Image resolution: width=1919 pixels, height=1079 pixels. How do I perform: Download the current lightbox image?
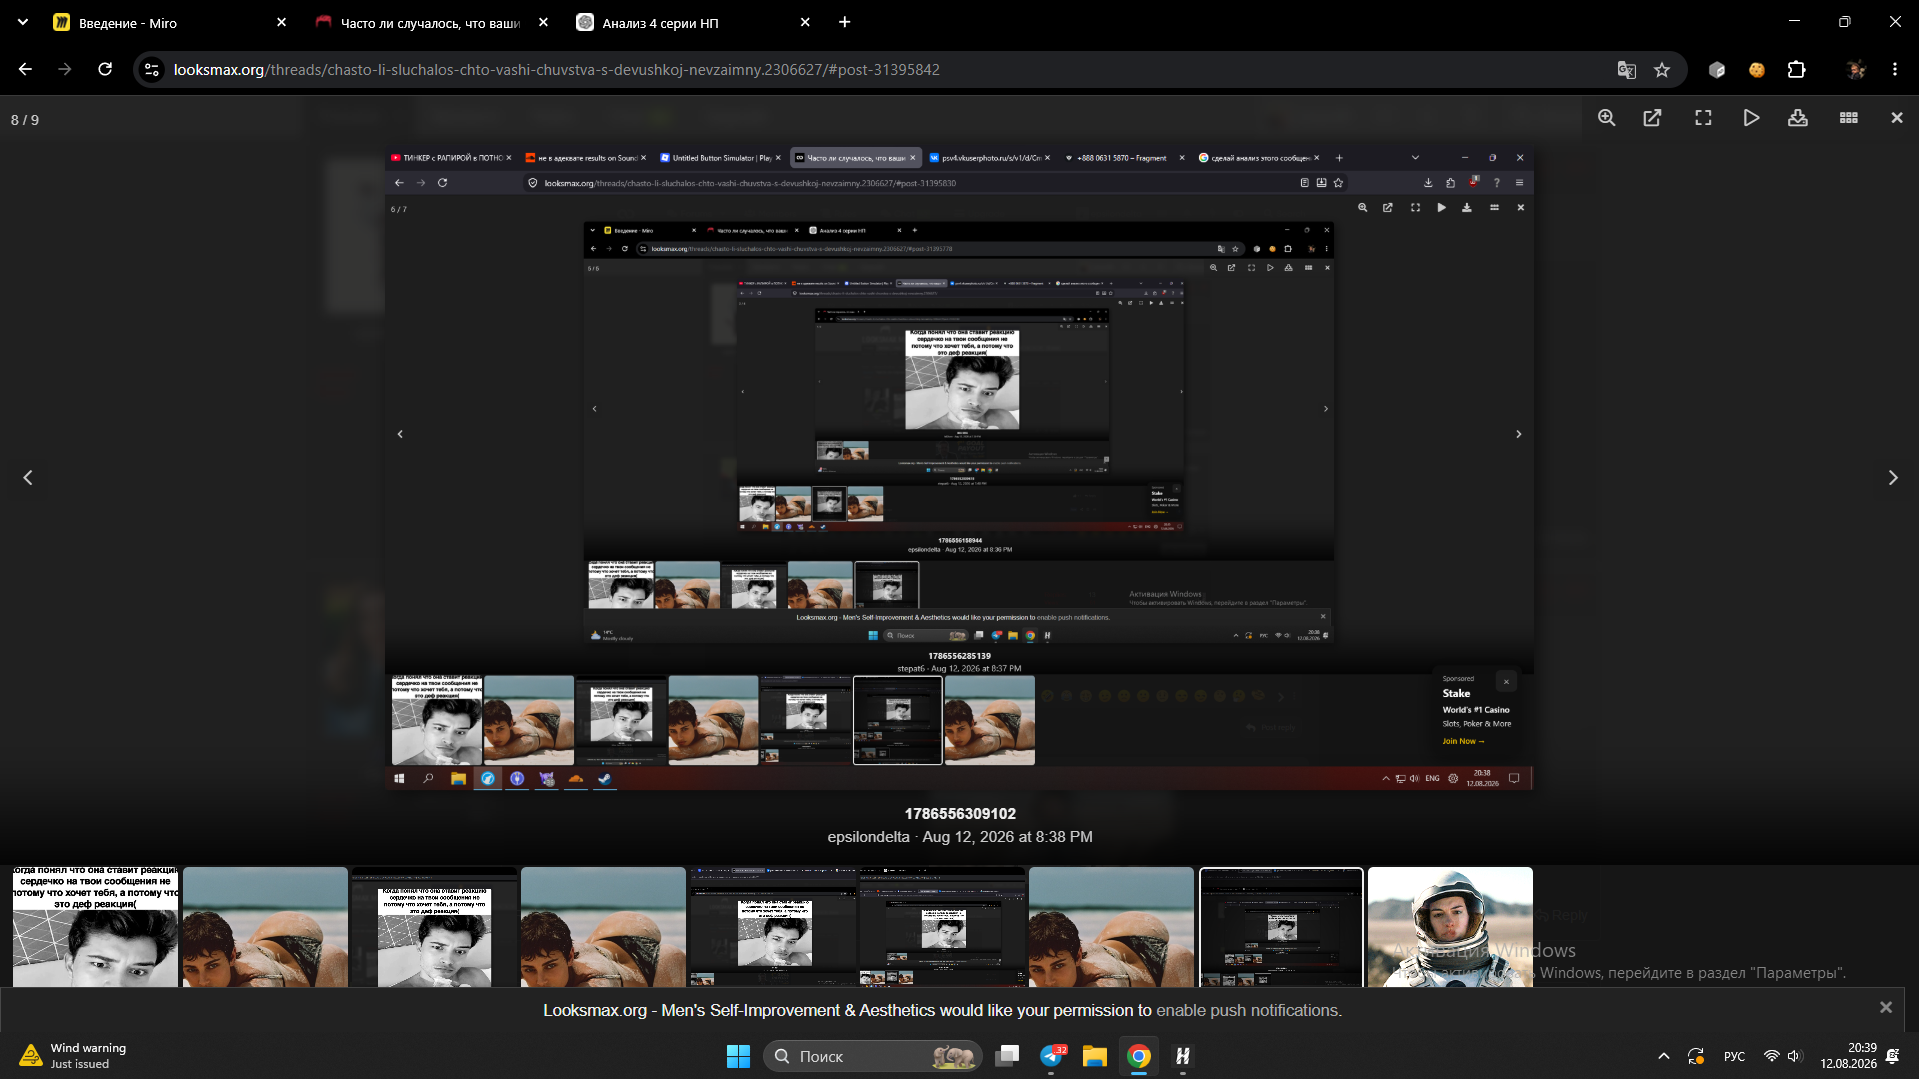pyautogui.click(x=1798, y=118)
